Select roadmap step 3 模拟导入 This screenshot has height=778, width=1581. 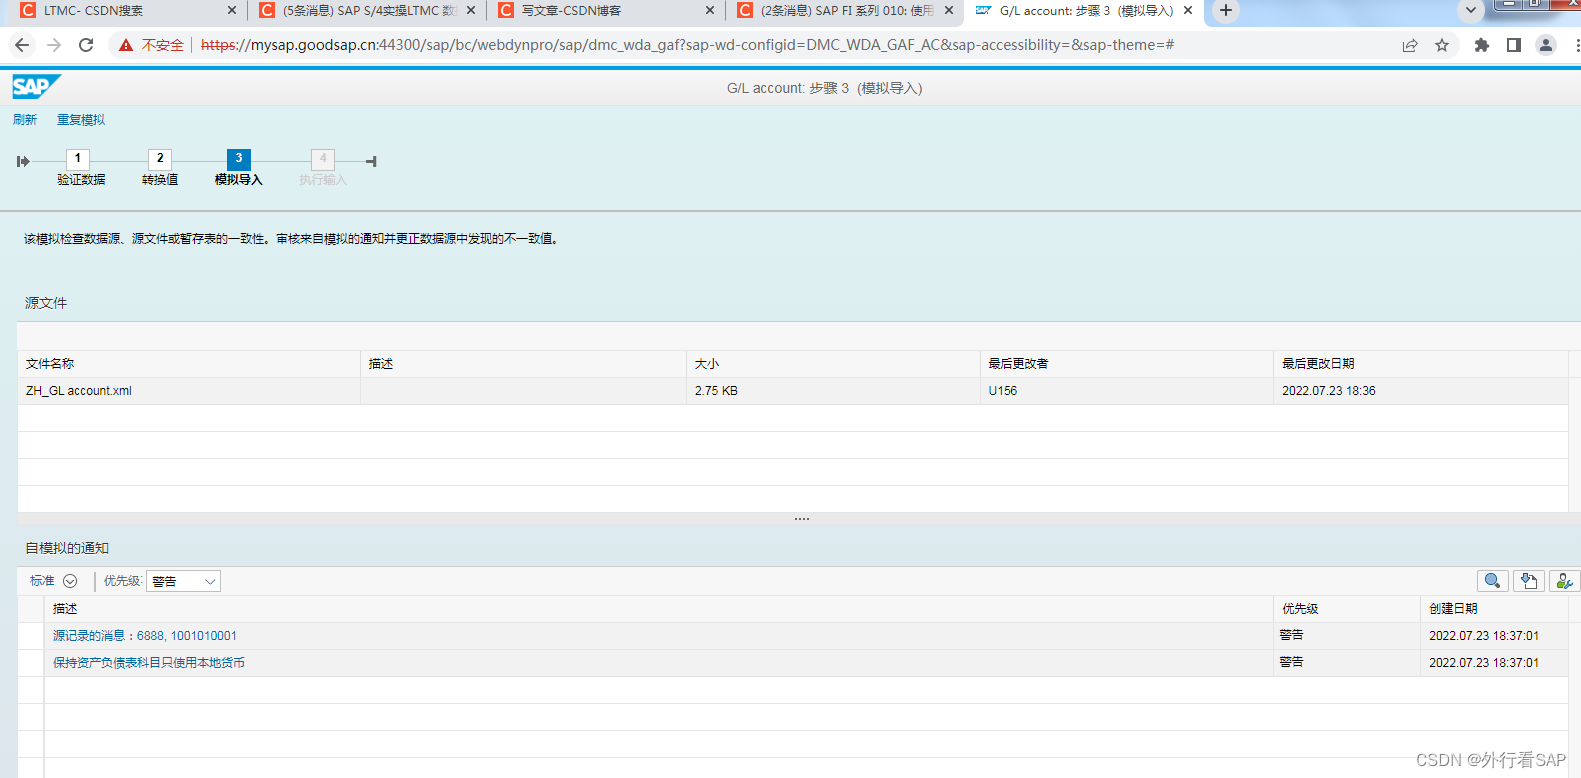click(238, 168)
